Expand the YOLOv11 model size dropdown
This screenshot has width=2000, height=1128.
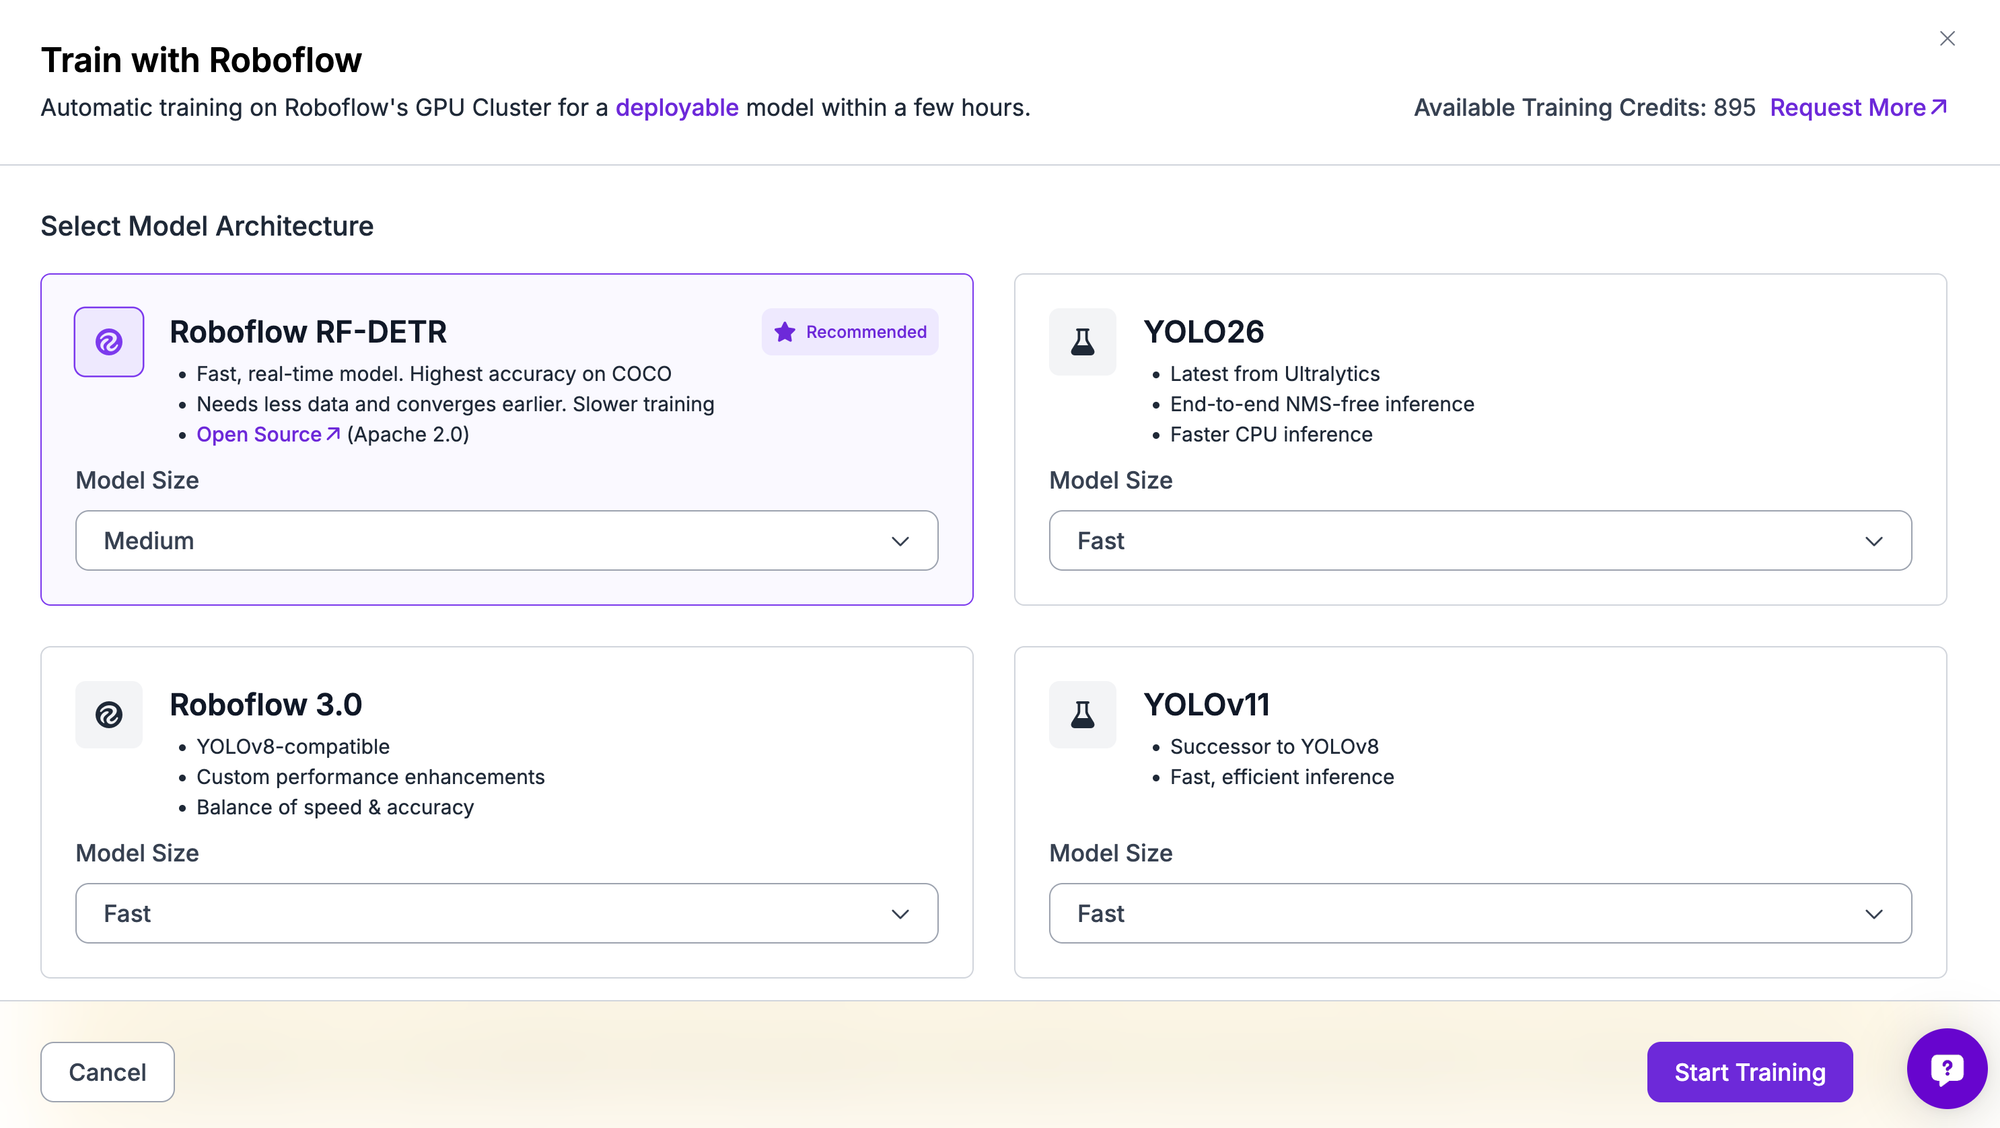tap(1480, 913)
